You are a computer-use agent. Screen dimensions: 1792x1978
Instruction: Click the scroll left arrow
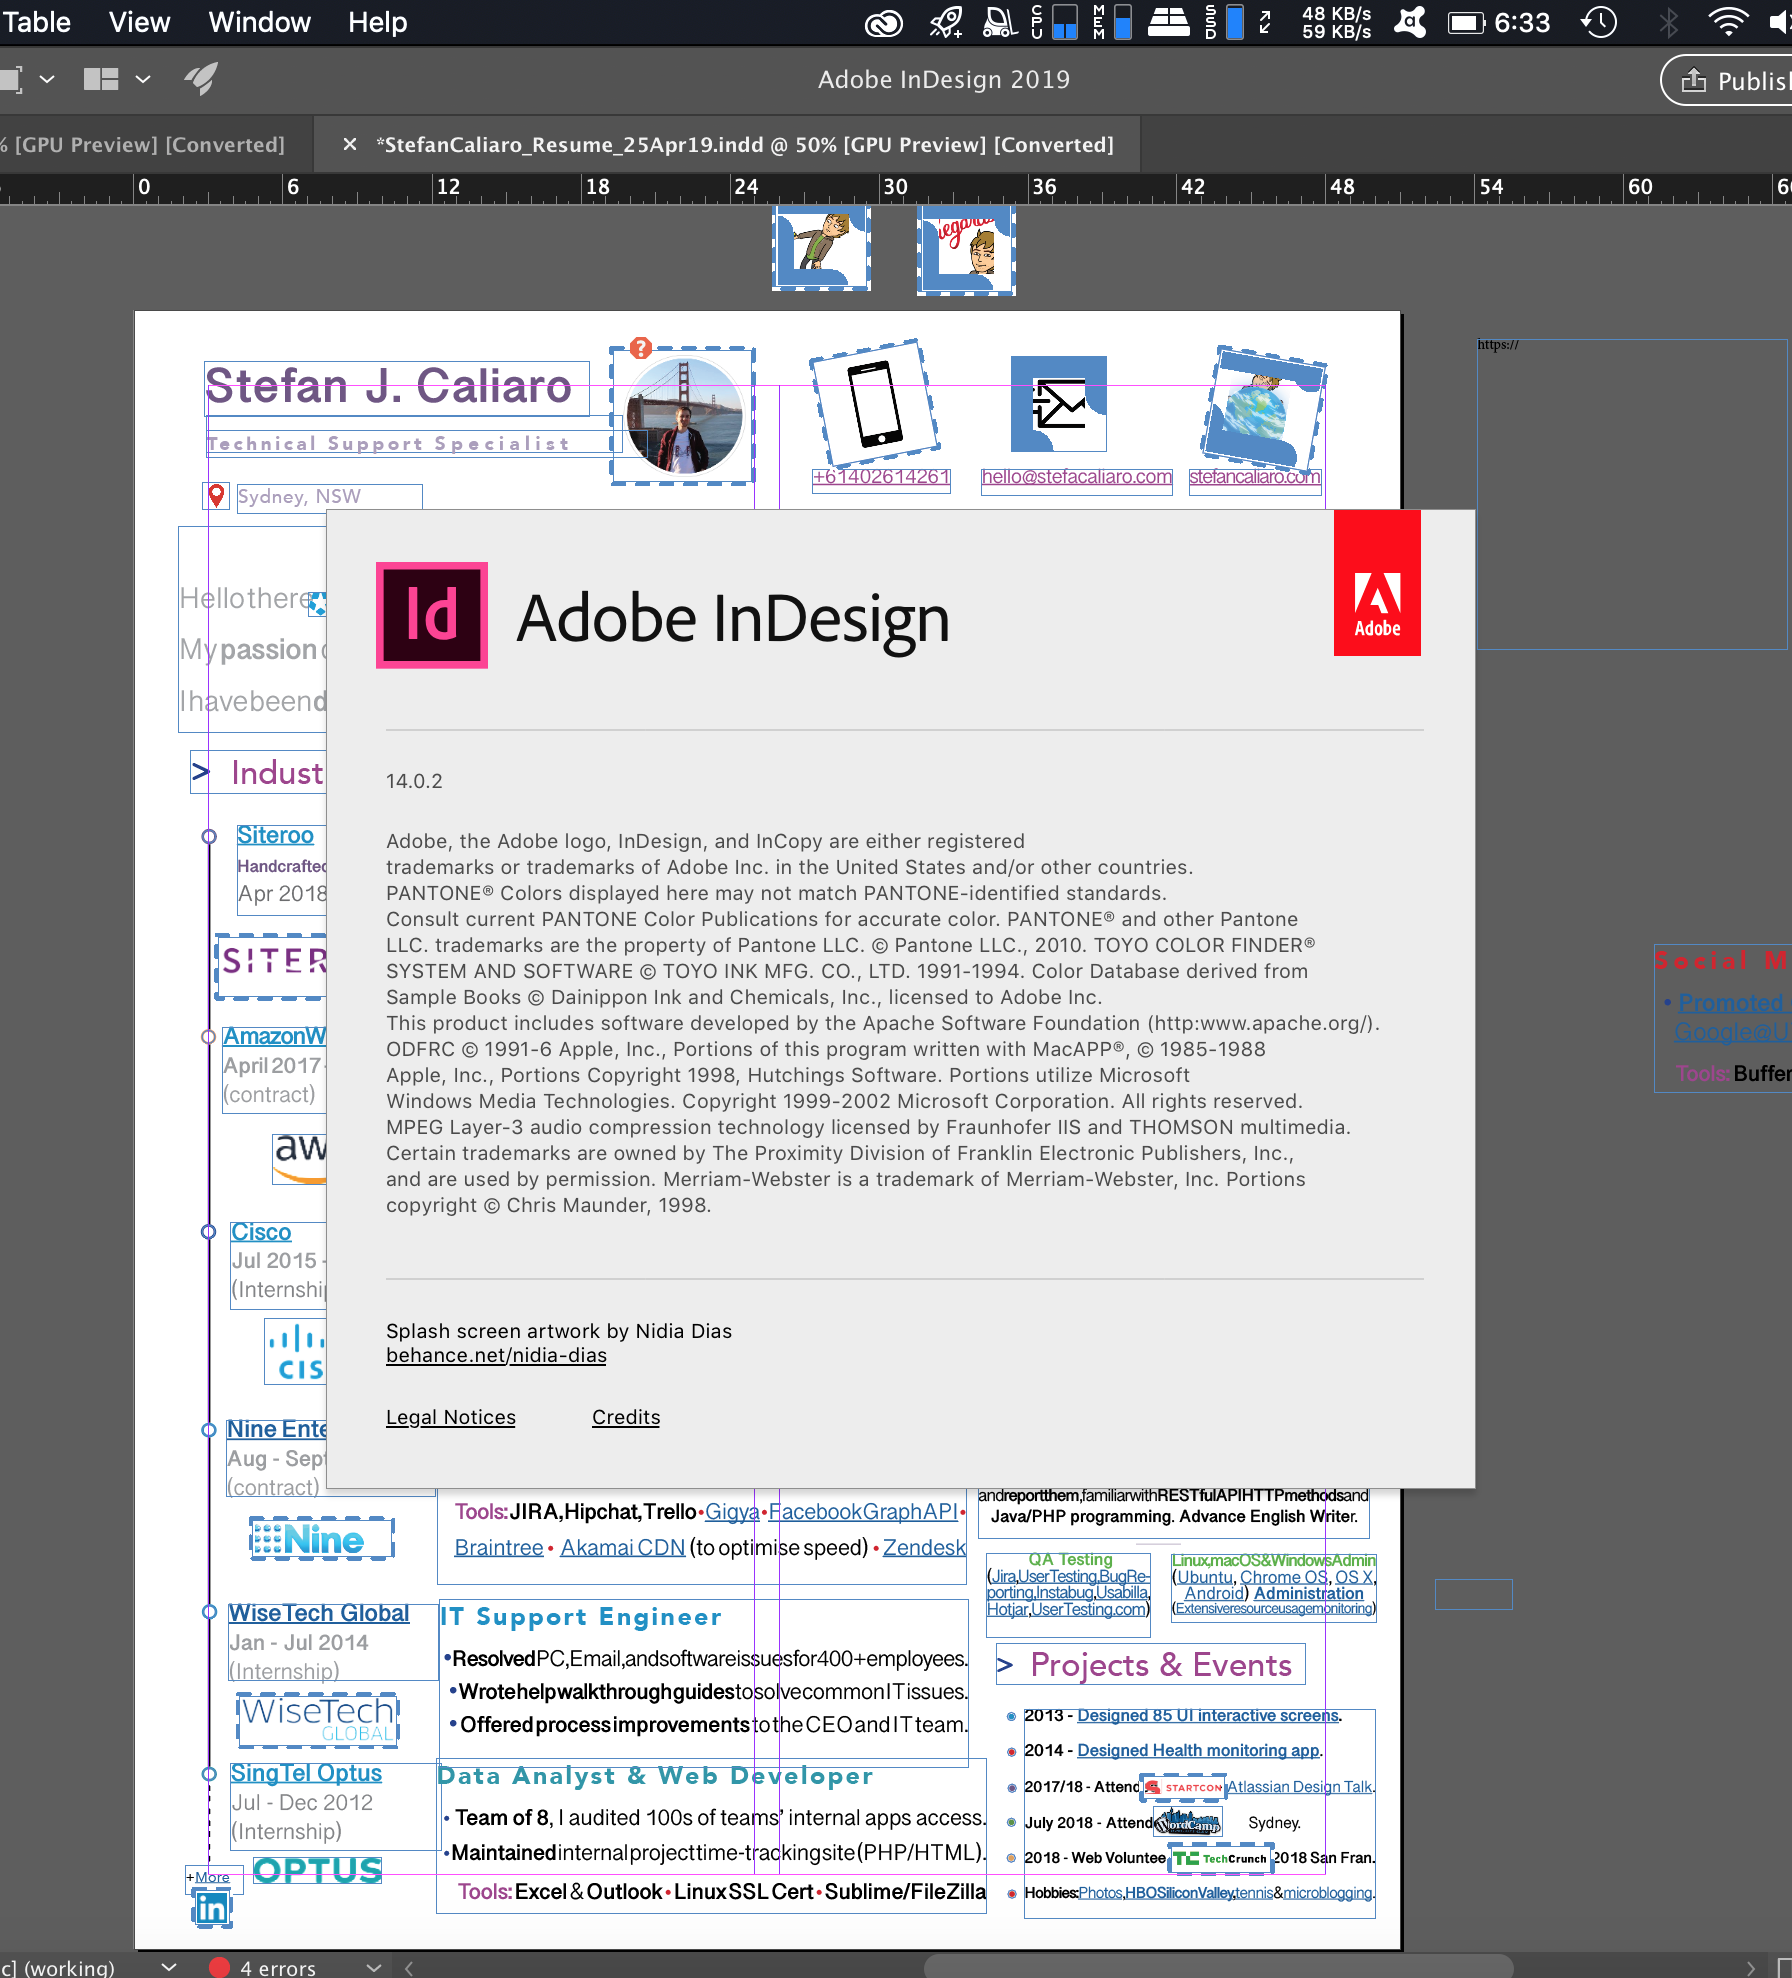409,1967
